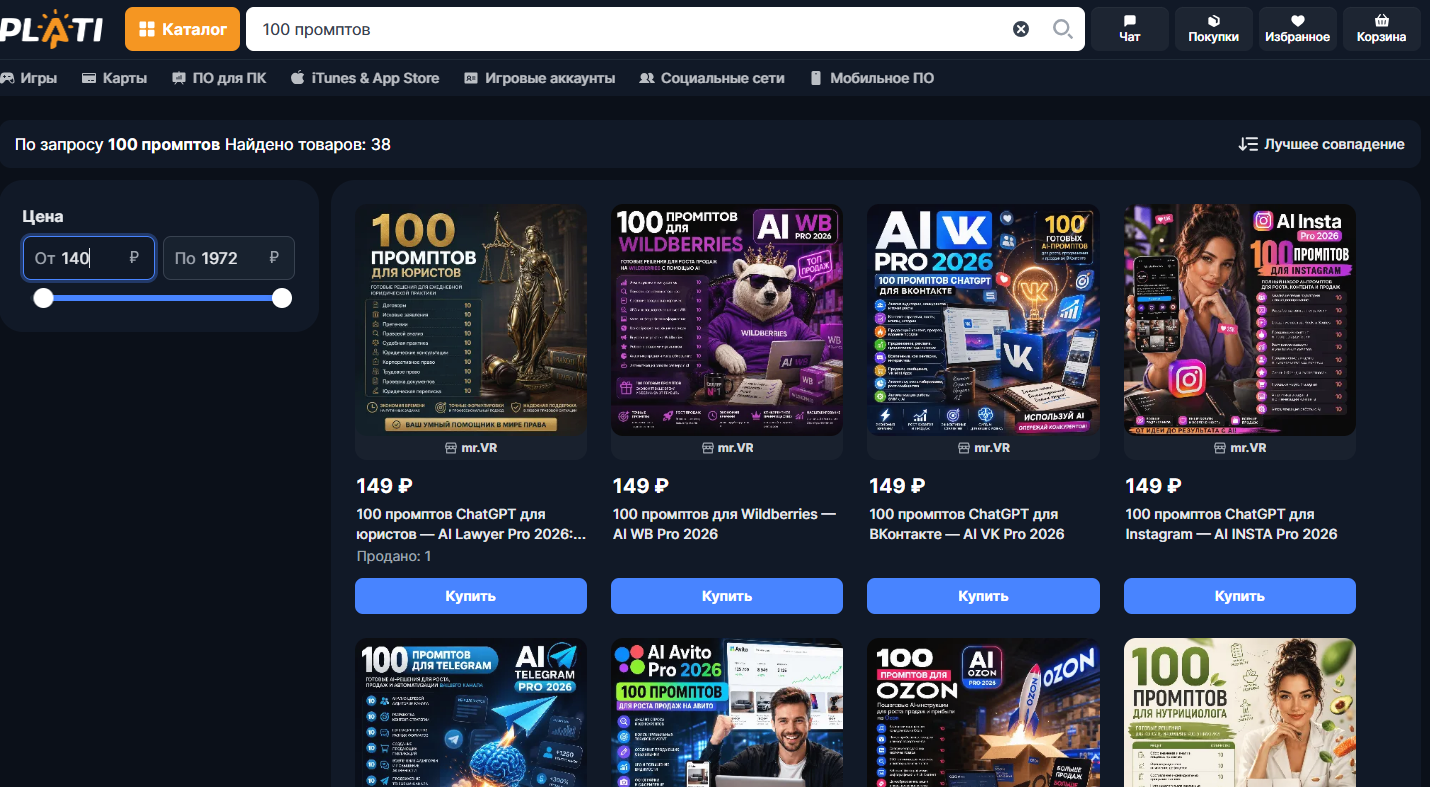
Task: Click the right price slider handle
Action: click(282, 297)
